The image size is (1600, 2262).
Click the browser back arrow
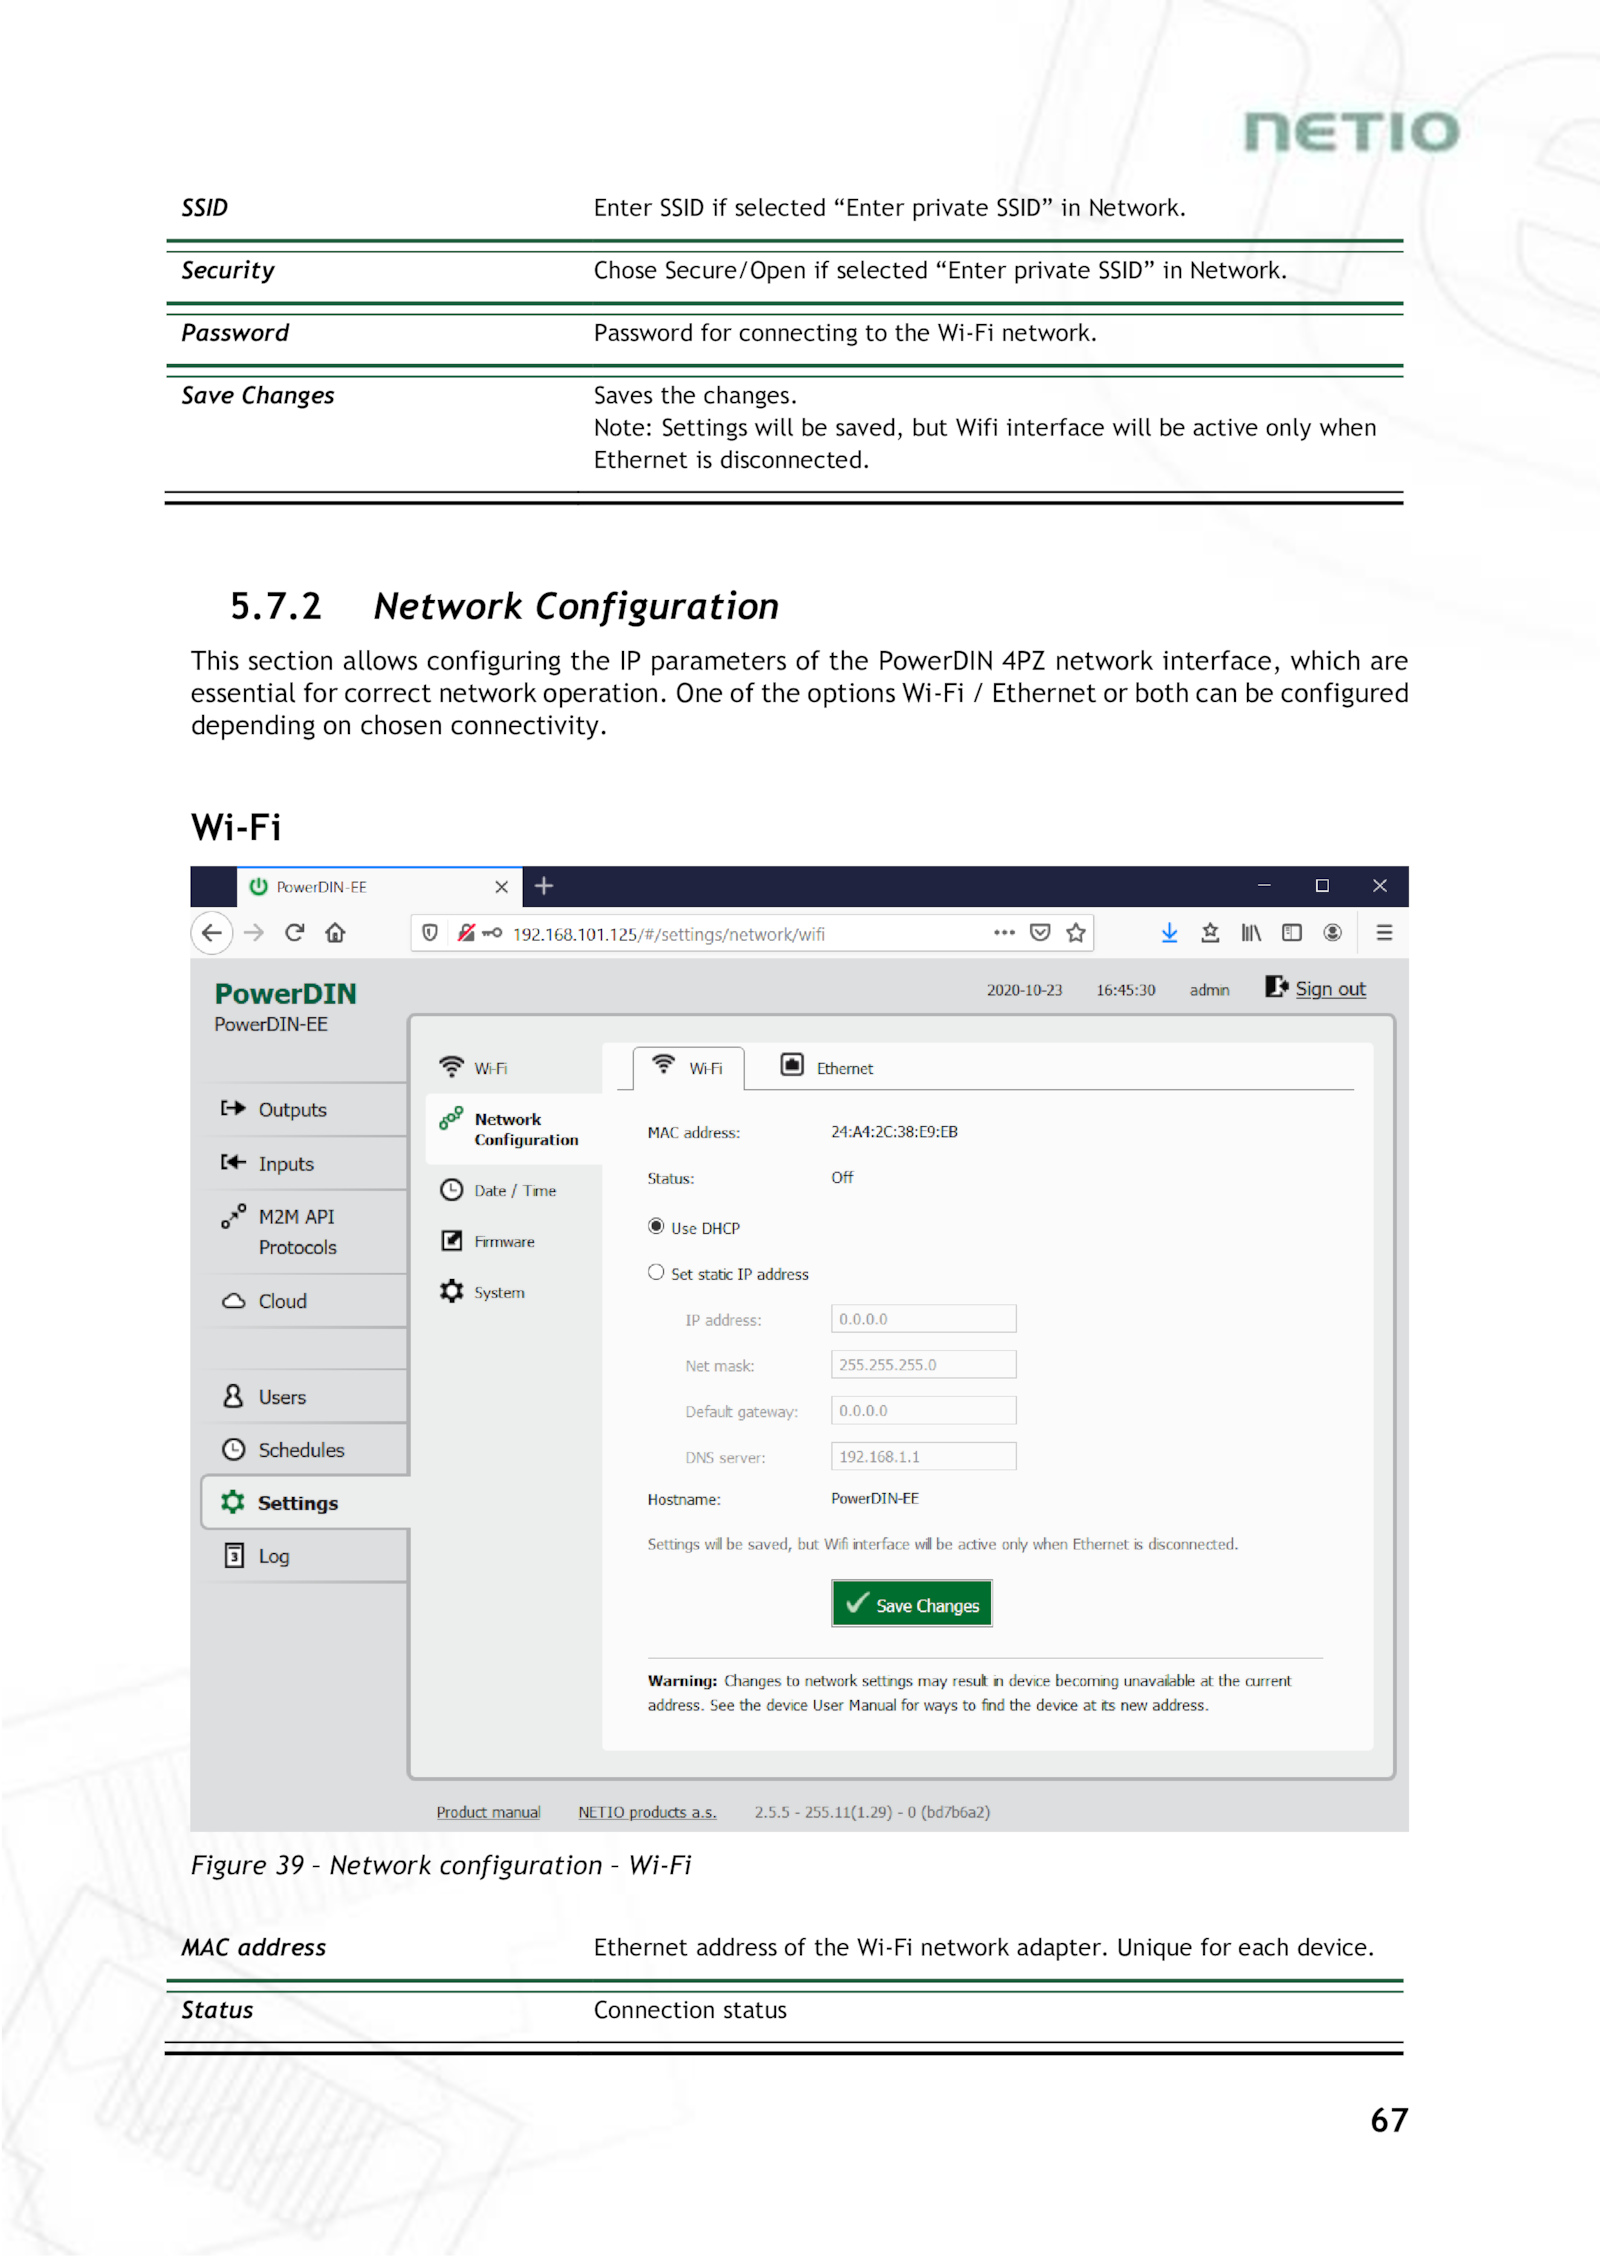[x=212, y=933]
